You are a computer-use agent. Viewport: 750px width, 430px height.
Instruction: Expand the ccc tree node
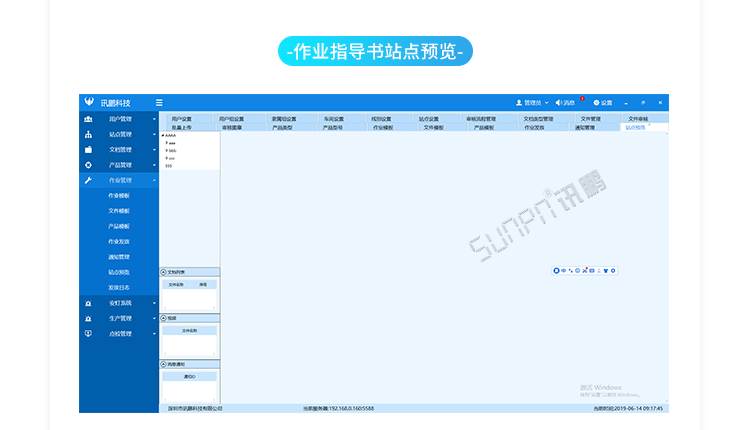click(x=166, y=158)
